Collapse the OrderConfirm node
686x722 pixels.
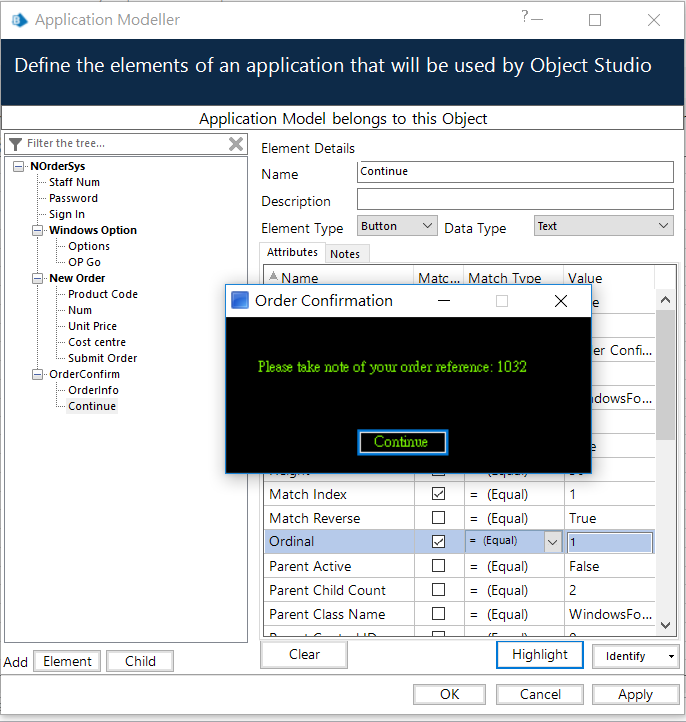pyautogui.click(x=37, y=374)
